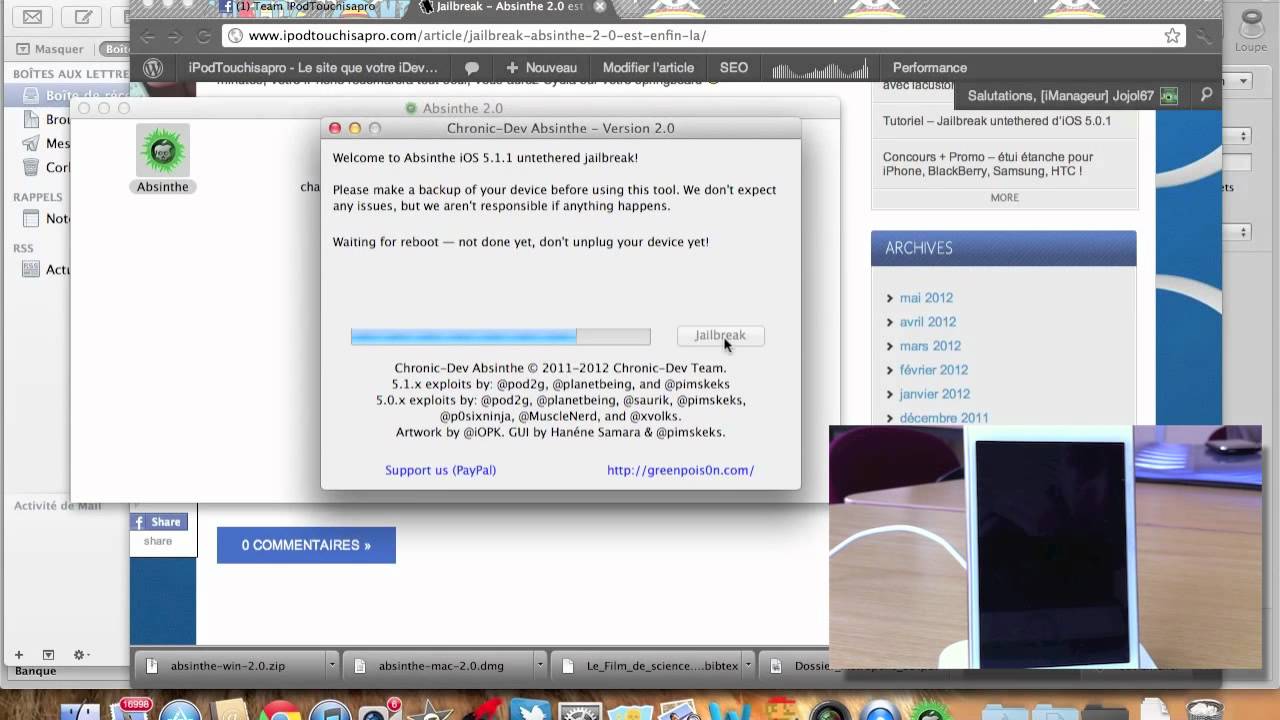Open the Performance menu in admin bar
The width and height of the screenshot is (1280, 720).
point(930,68)
